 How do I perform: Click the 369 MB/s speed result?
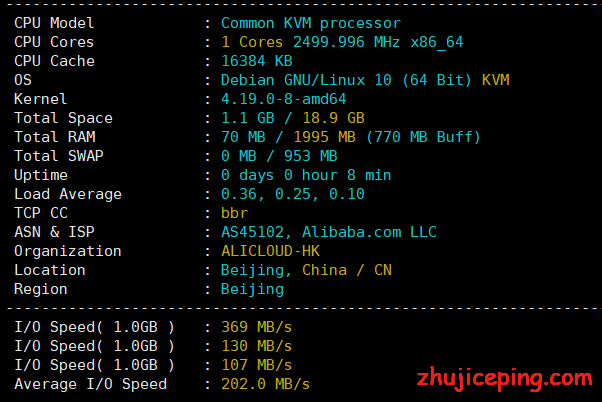tap(256, 327)
